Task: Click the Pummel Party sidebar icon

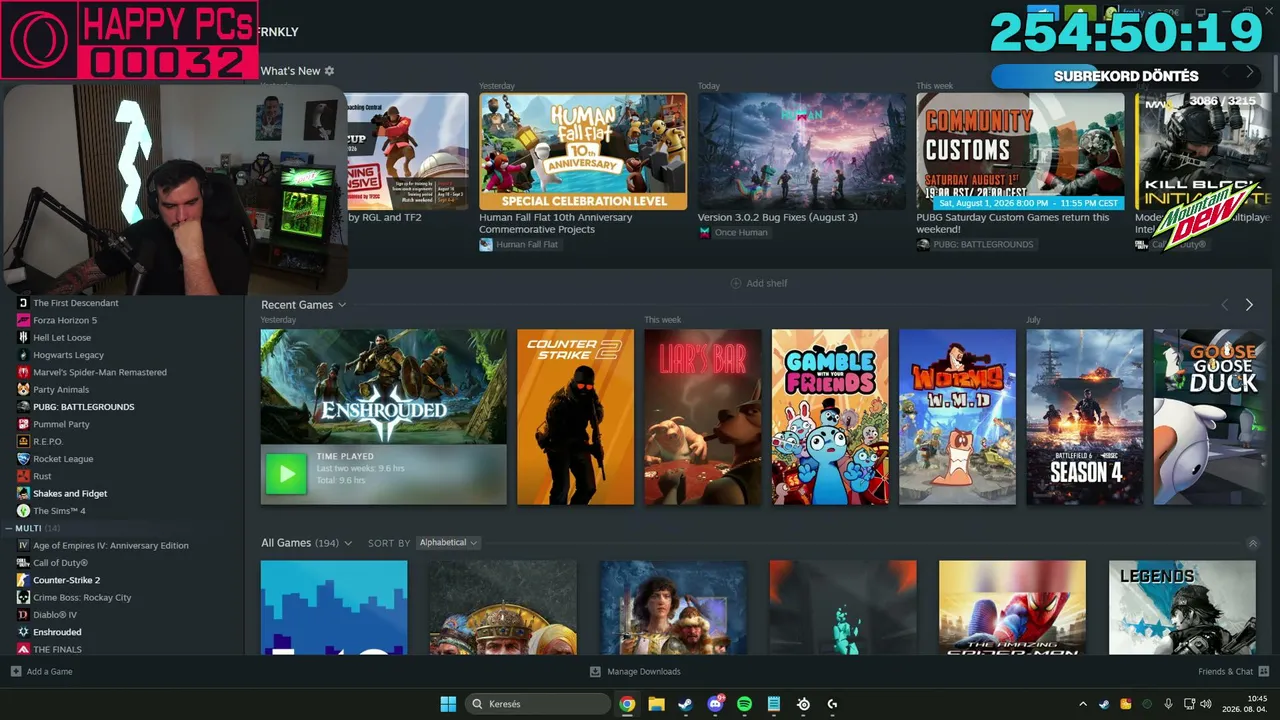Action: click(x=24, y=424)
